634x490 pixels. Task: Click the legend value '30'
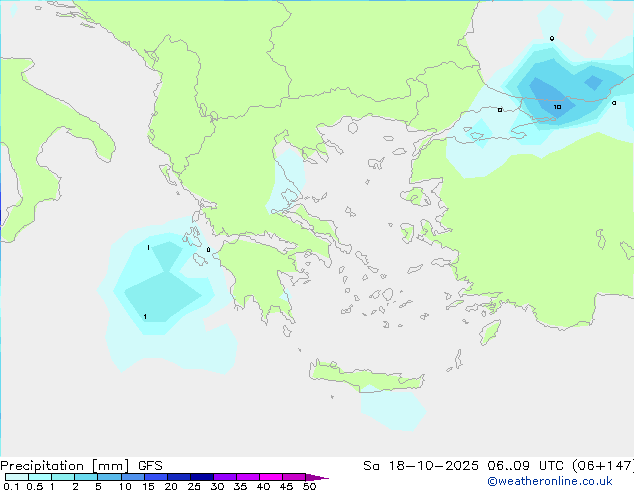coord(217,486)
